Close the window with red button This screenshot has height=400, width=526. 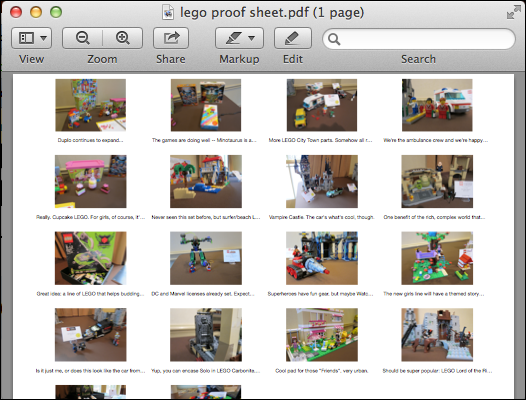[16, 12]
